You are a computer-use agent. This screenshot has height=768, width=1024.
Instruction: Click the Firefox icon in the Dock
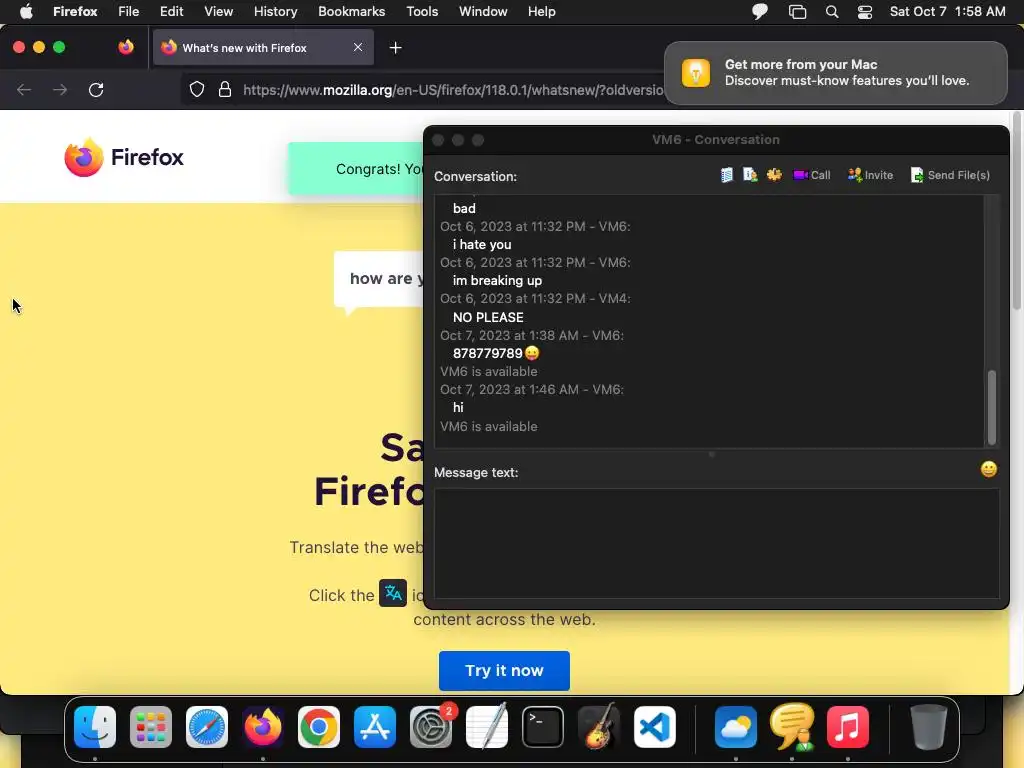[263, 727]
